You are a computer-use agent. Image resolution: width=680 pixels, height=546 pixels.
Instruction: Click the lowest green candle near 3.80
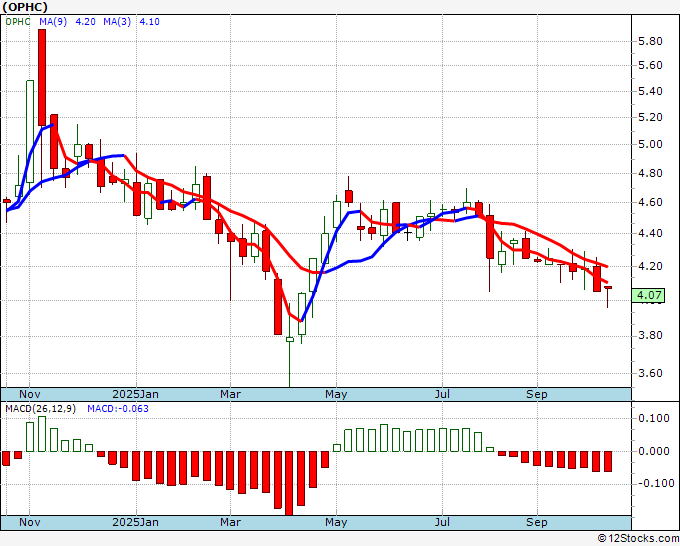click(x=290, y=339)
